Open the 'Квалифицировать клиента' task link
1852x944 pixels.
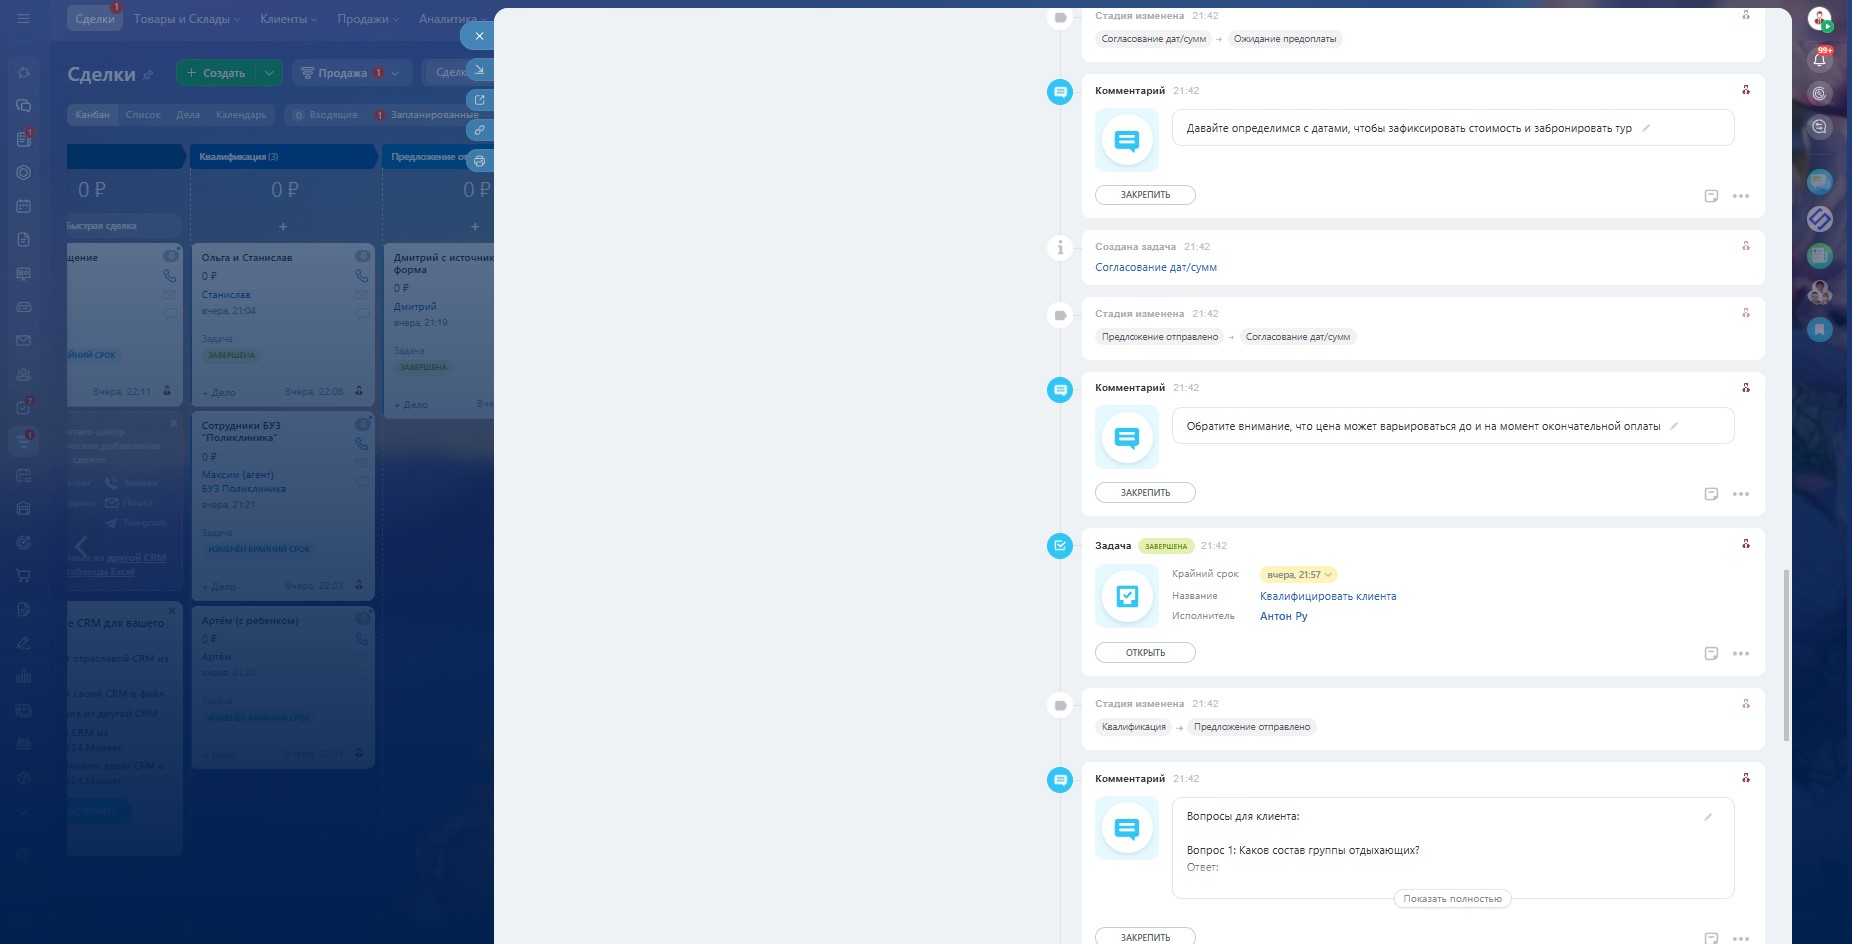[x=1328, y=597]
